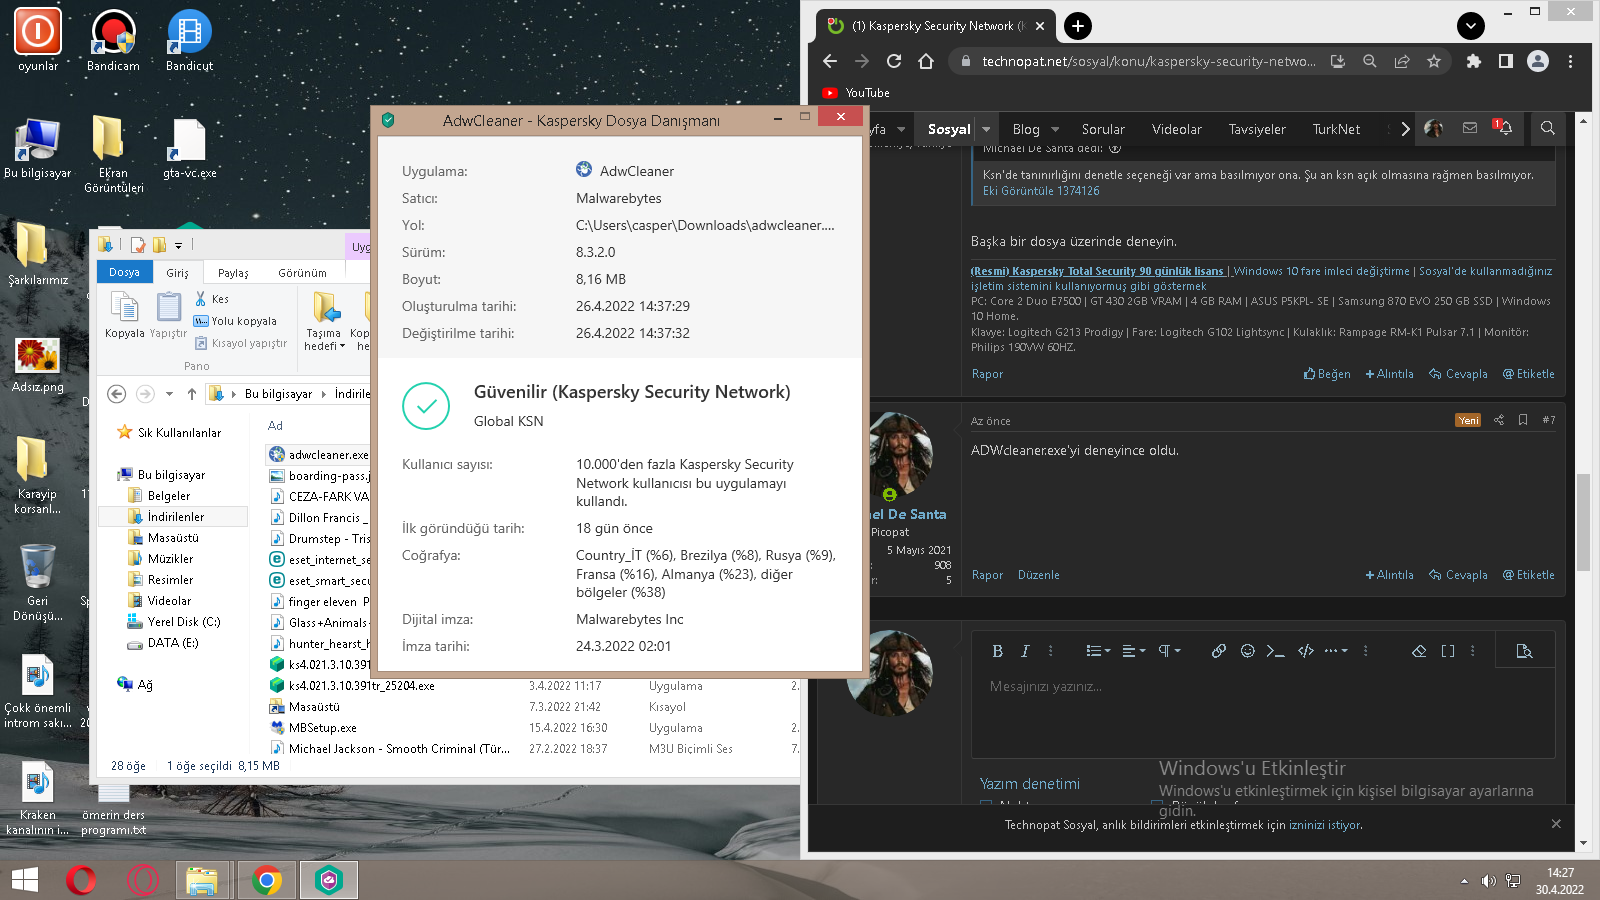Image resolution: width=1600 pixels, height=900 pixels.
Task: Open the Chrome extensions puzzle icon
Action: pos(1473,61)
